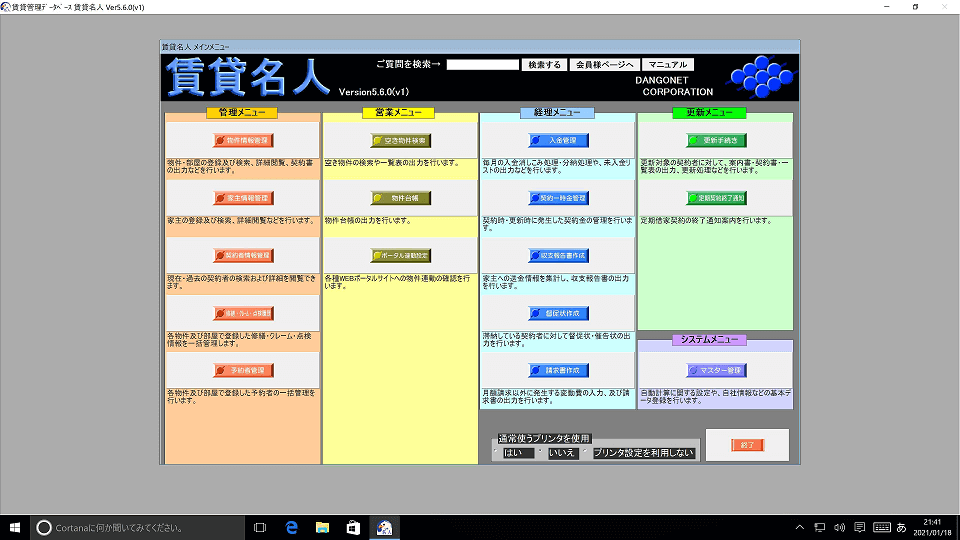Screen dimensions: 960x540
Task: Open ポータル連動設定 portal settings
Action: click(400, 256)
